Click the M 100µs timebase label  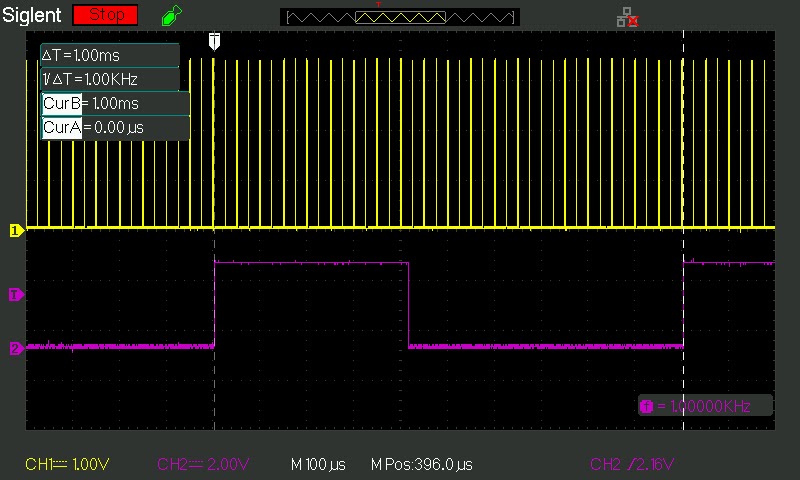click(318, 465)
